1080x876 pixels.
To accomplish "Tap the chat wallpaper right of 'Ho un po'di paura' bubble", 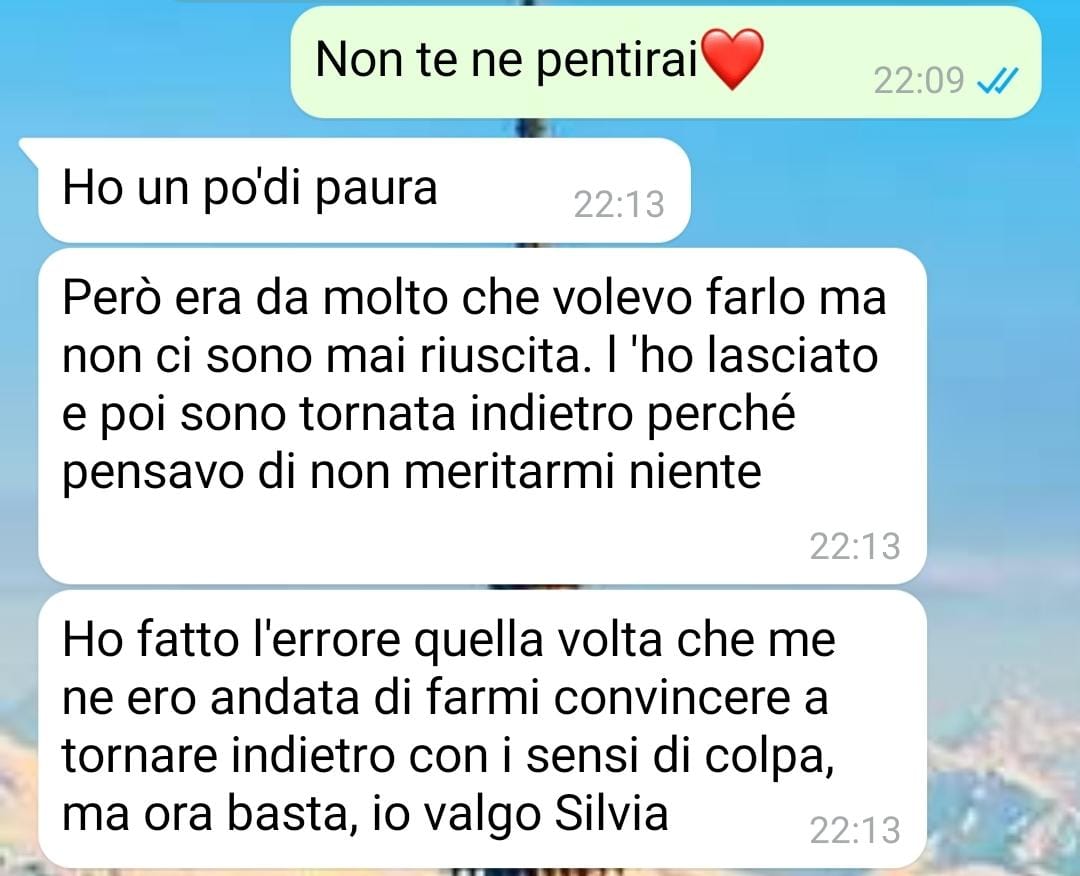I will (882, 189).
